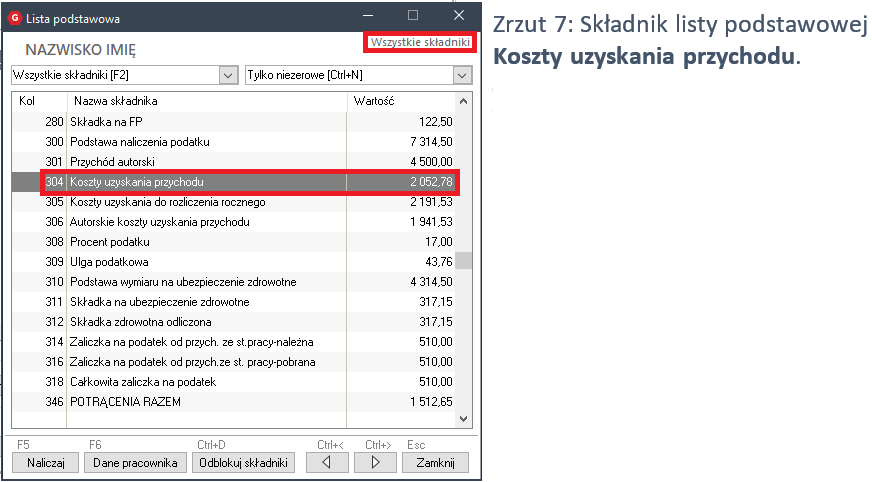Click the Kol column header
Screen dimensions: 872x482
(x=39, y=101)
